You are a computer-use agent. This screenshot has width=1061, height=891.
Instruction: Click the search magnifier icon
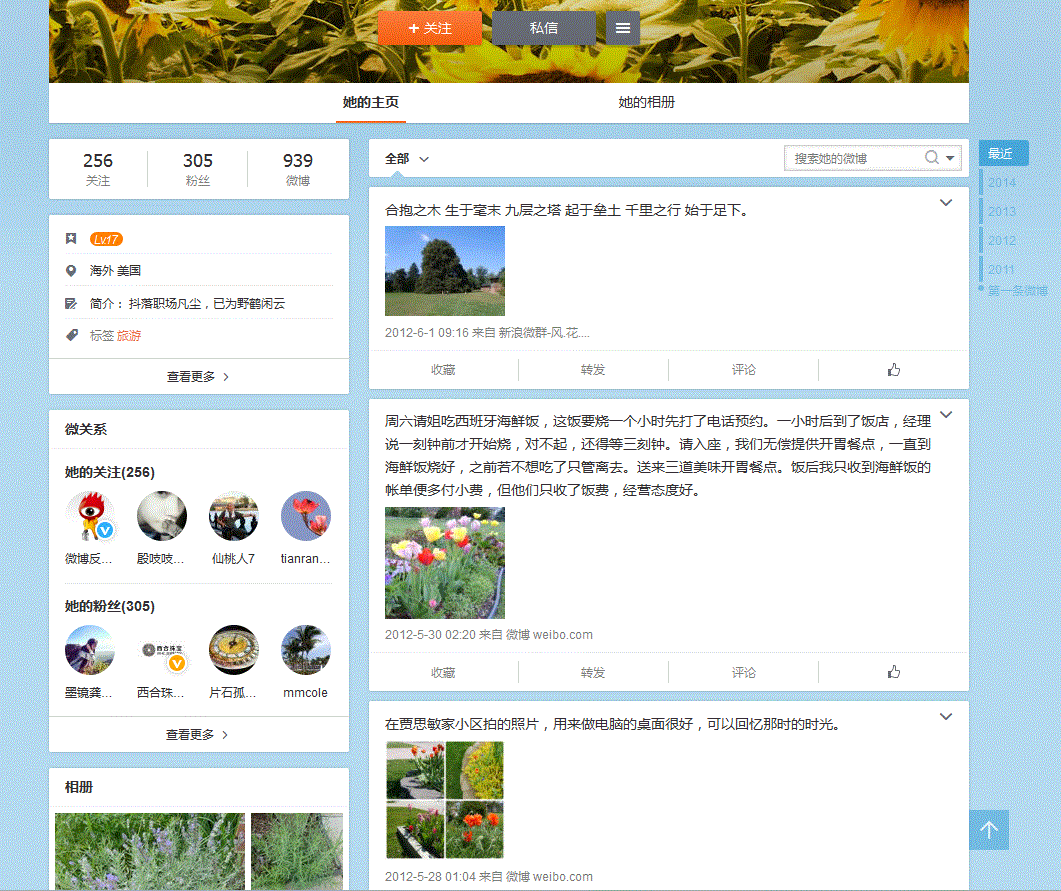(x=931, y=158)
